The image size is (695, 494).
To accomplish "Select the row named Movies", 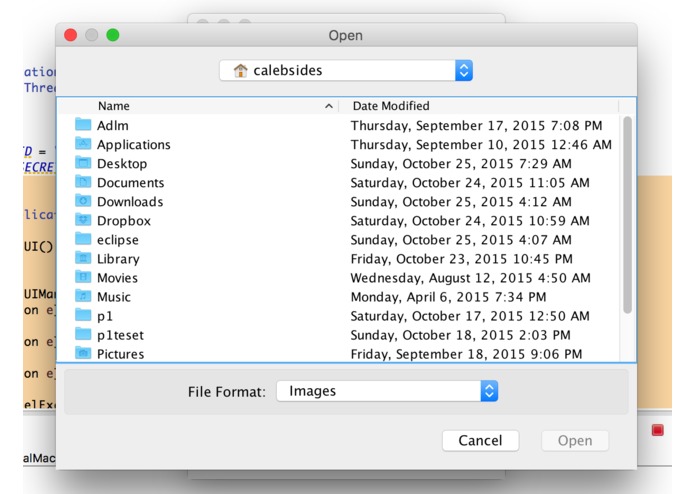I will point(339,278).
